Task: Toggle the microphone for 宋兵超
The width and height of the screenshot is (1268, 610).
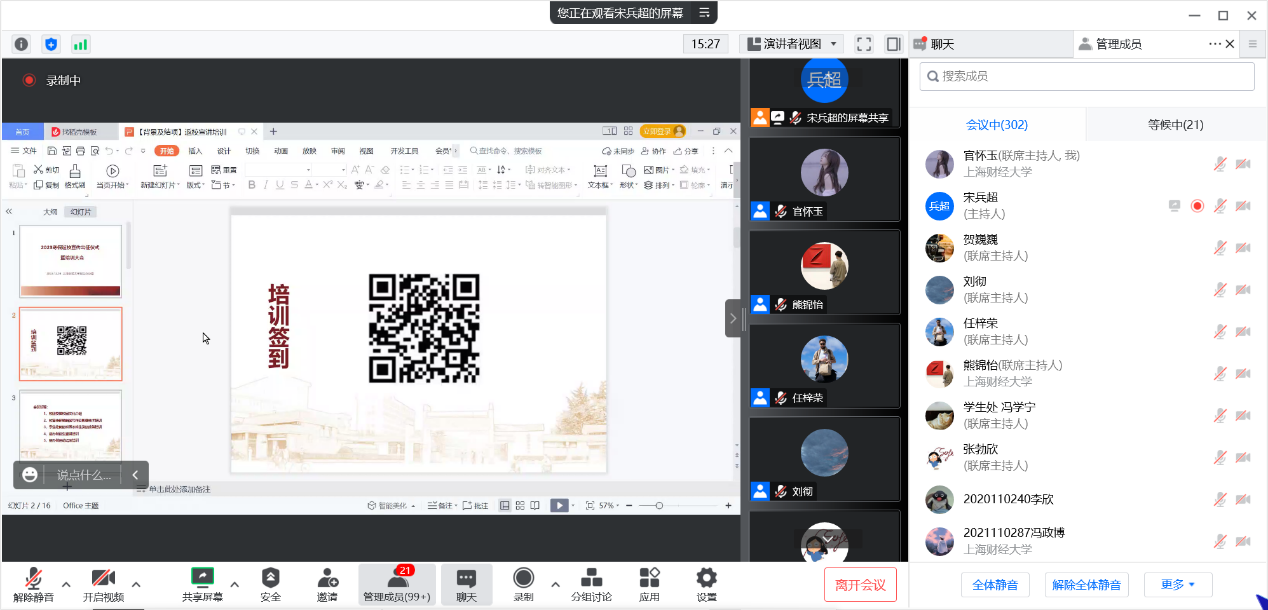Action: (x=1220, y=206)
